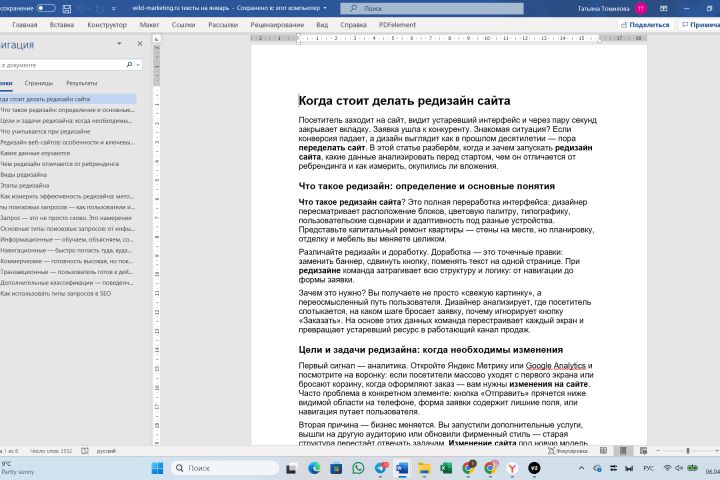Open Customize Quick Access Toolbar arrow
This screenshot has height=480, width=720.
click(113, 8)
